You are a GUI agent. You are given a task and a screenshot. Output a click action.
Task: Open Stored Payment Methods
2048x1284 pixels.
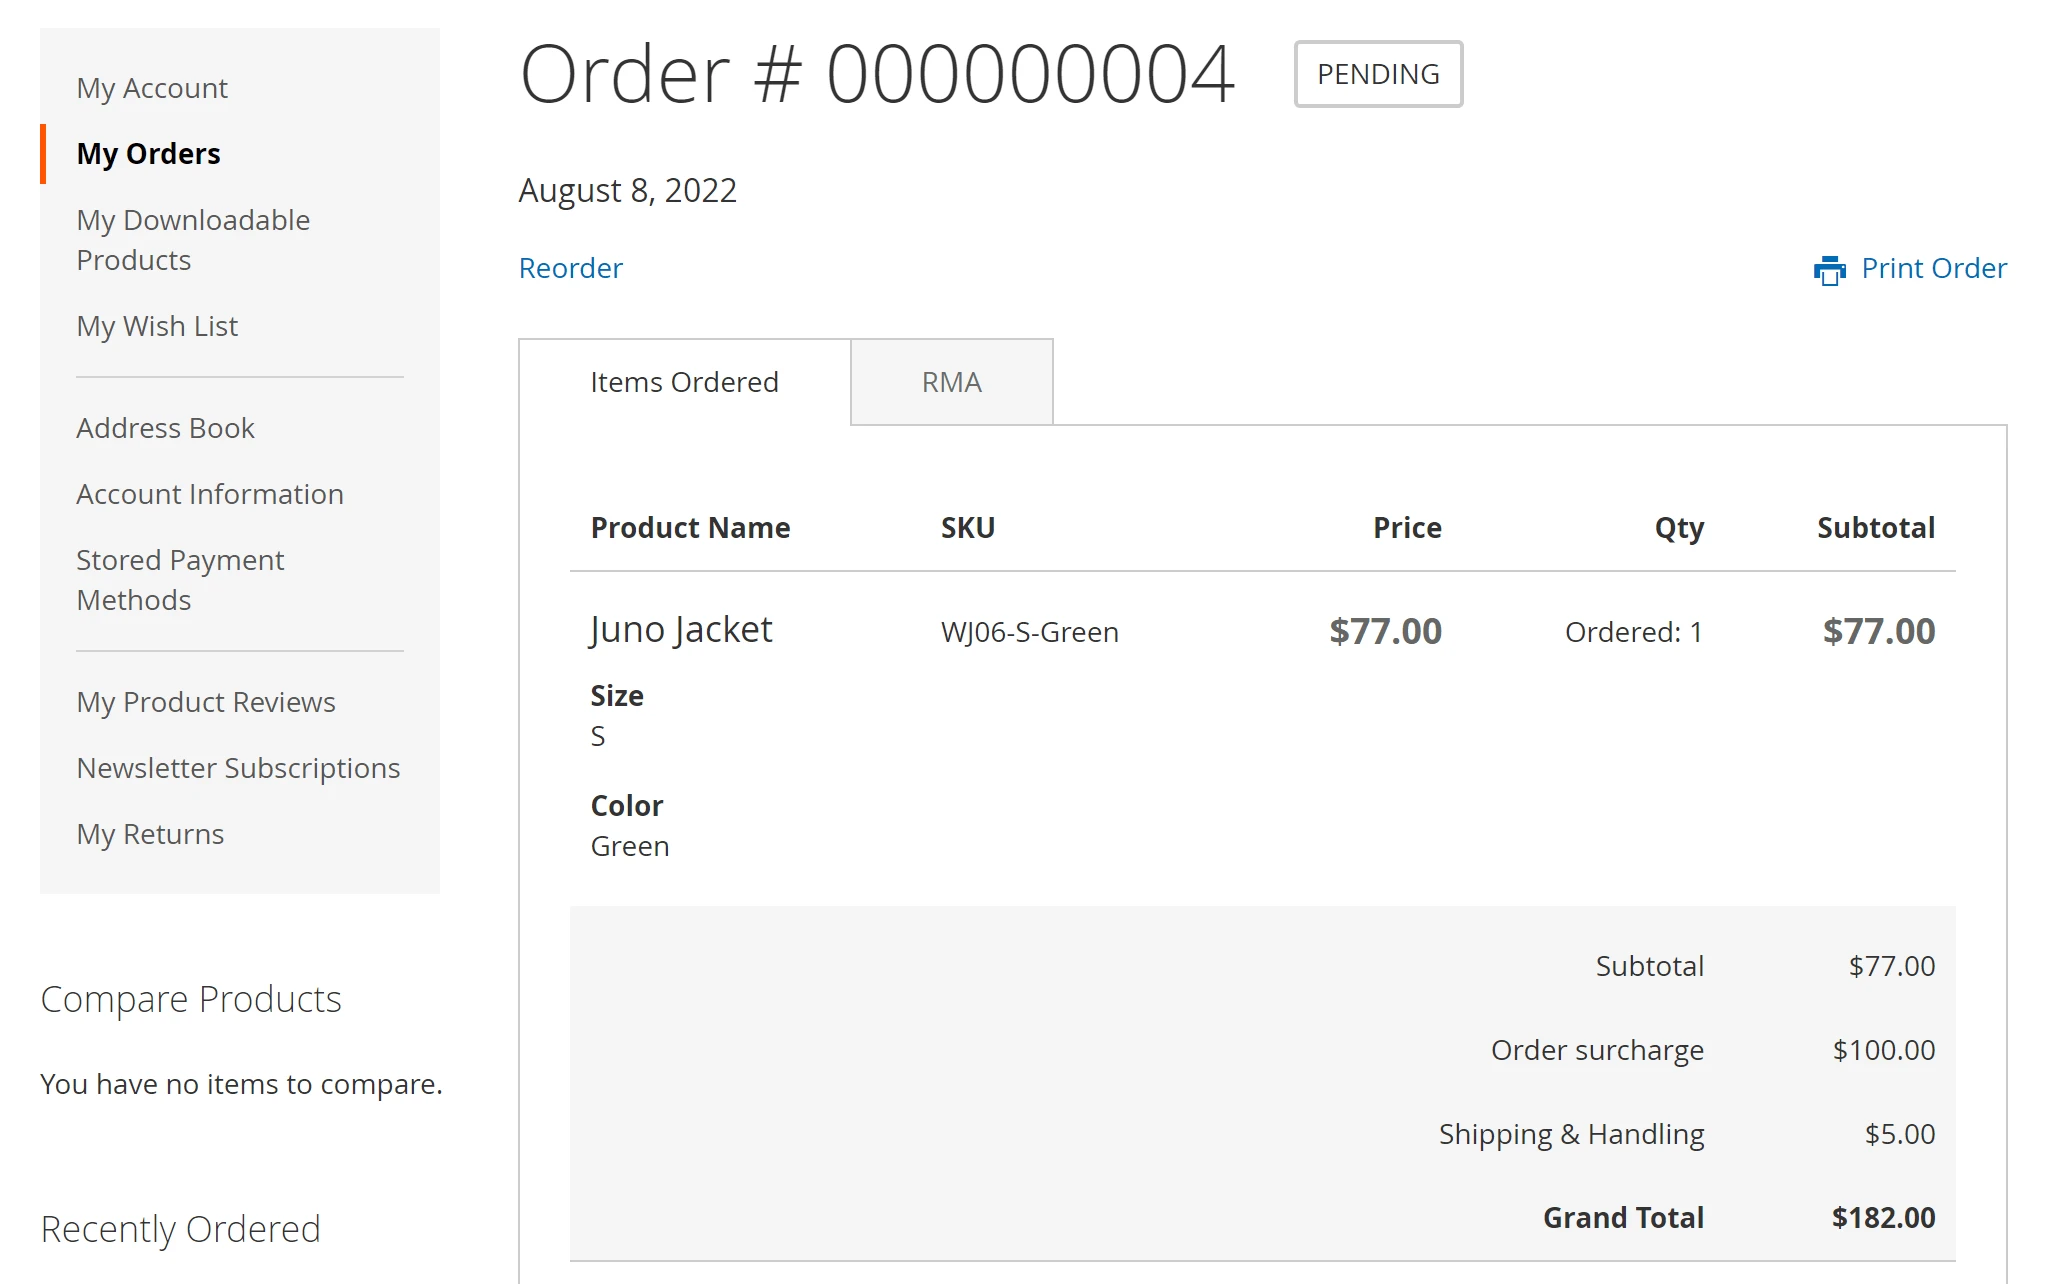180,580
